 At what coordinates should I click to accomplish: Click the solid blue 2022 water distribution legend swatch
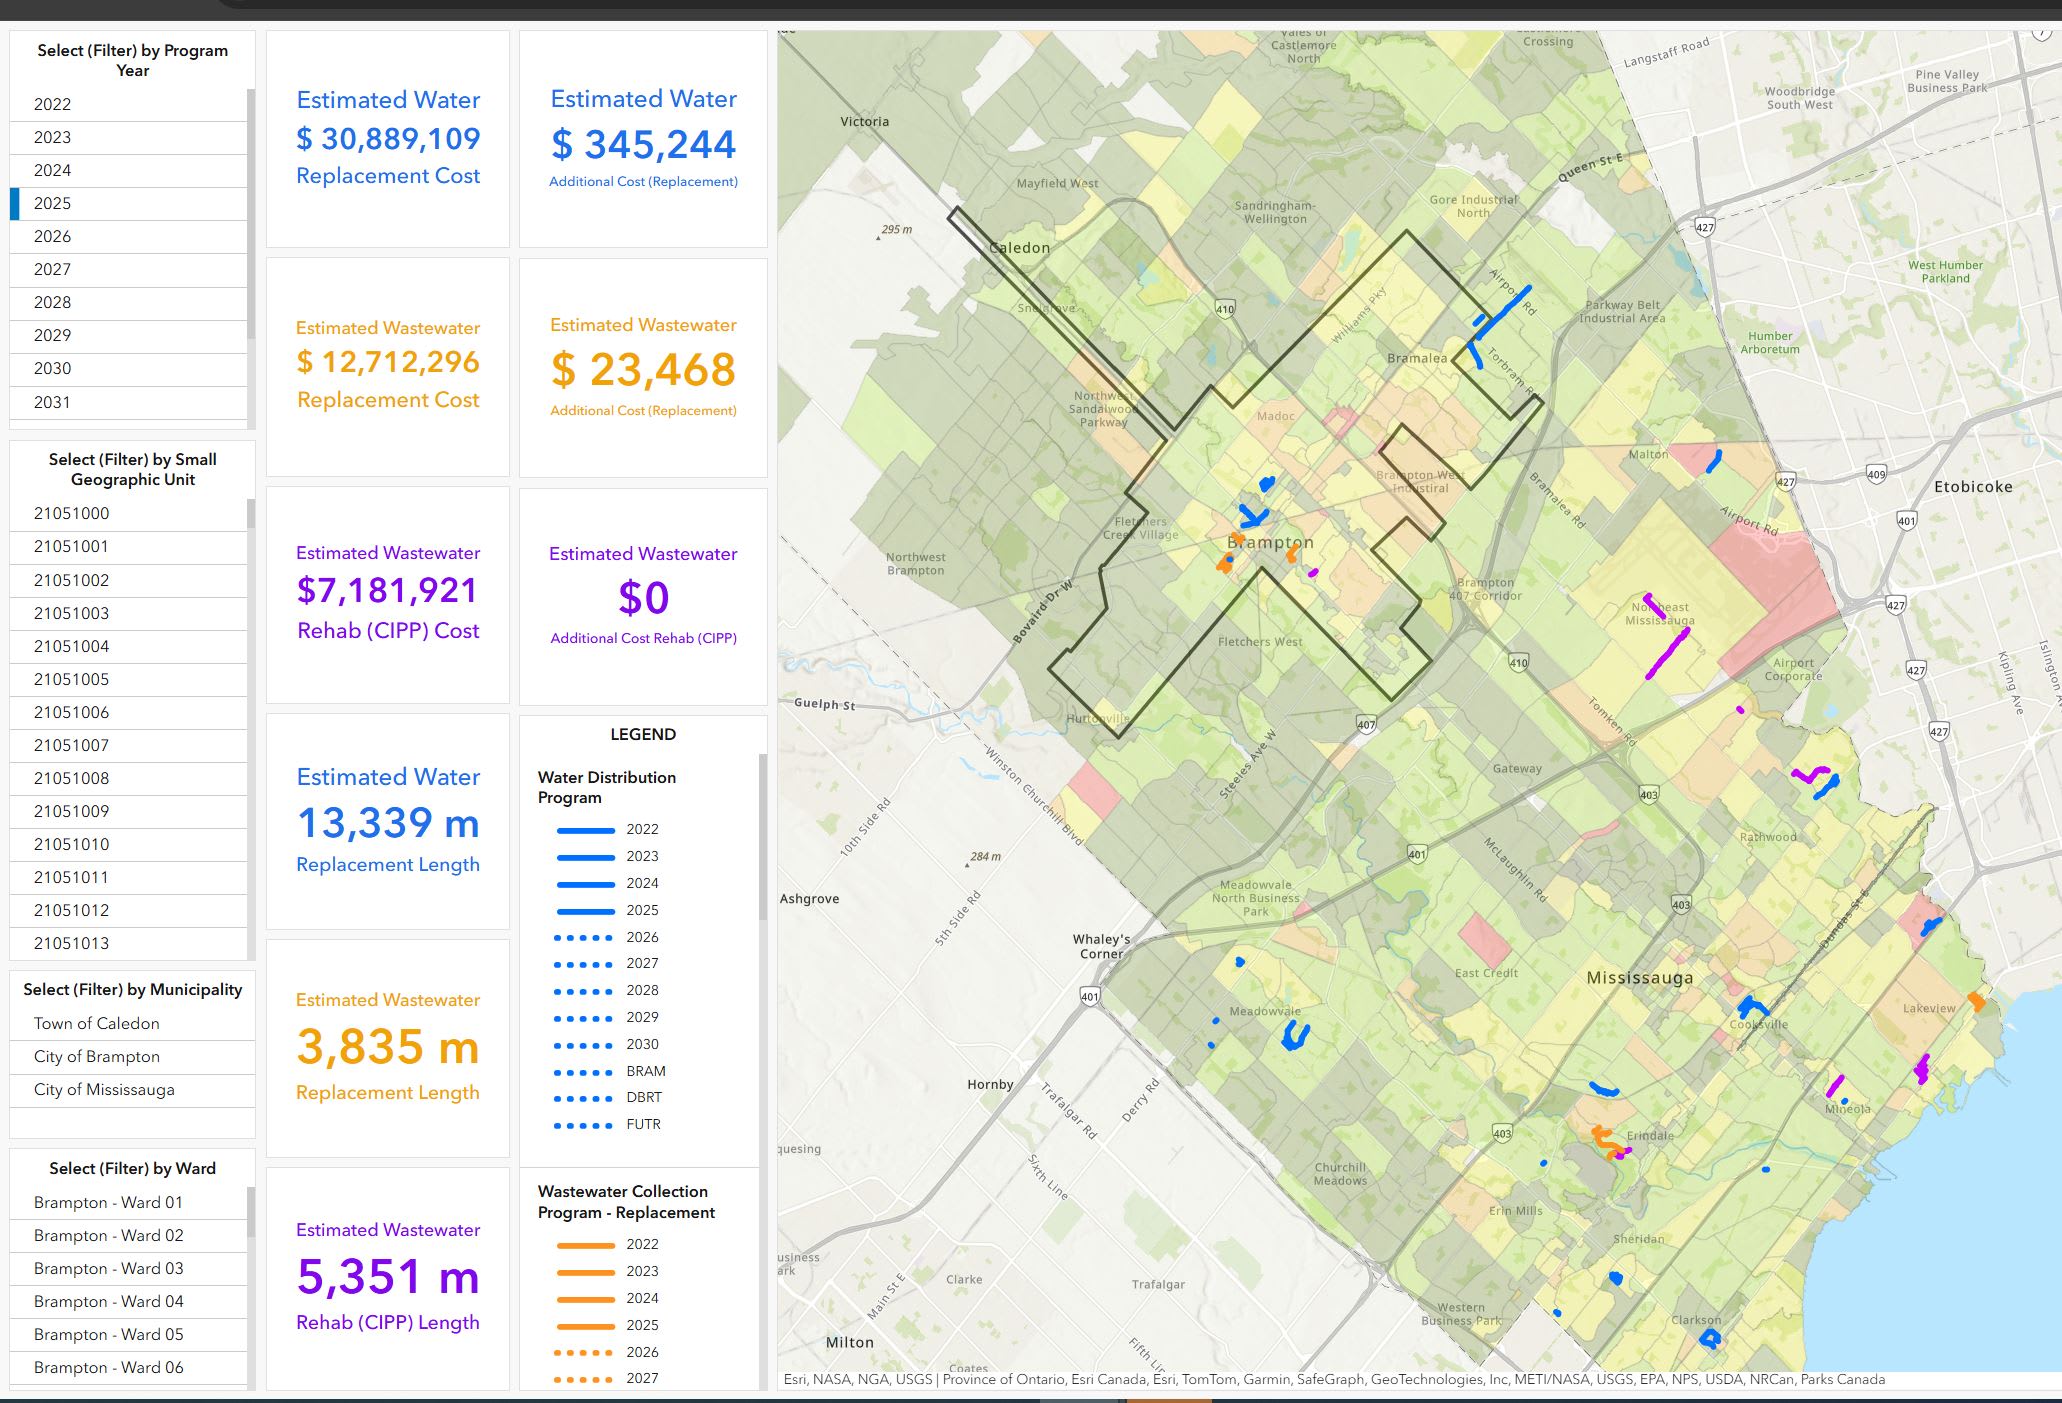[585, 830]
